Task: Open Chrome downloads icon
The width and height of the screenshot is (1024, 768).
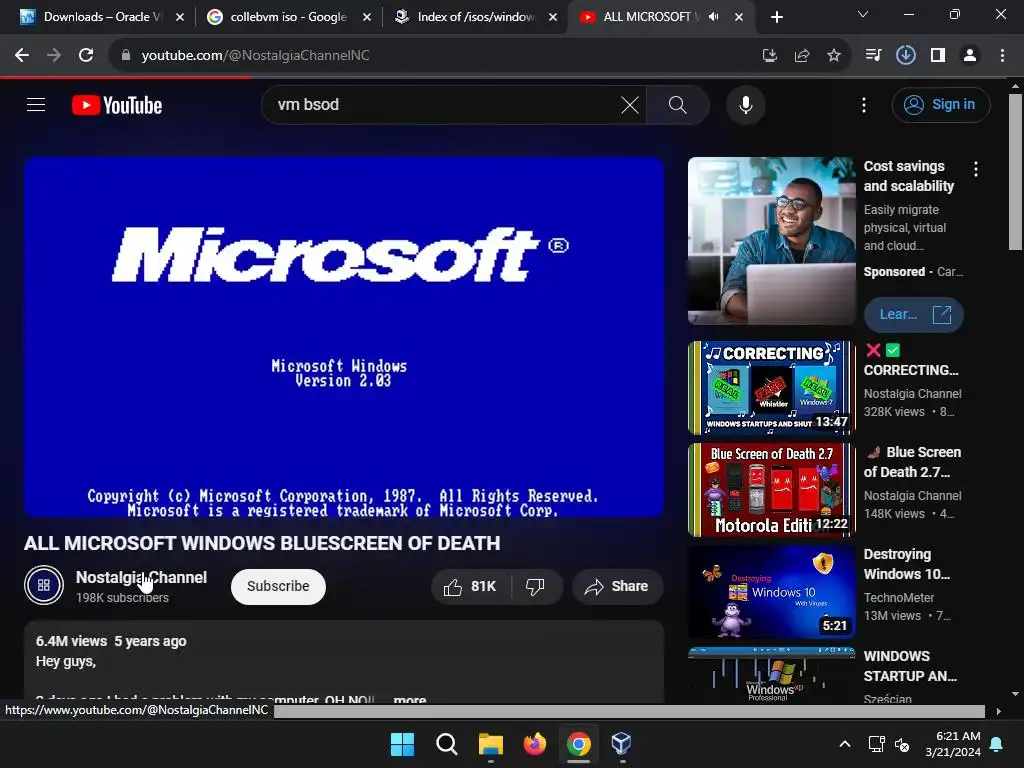Action: click(905, 56)
